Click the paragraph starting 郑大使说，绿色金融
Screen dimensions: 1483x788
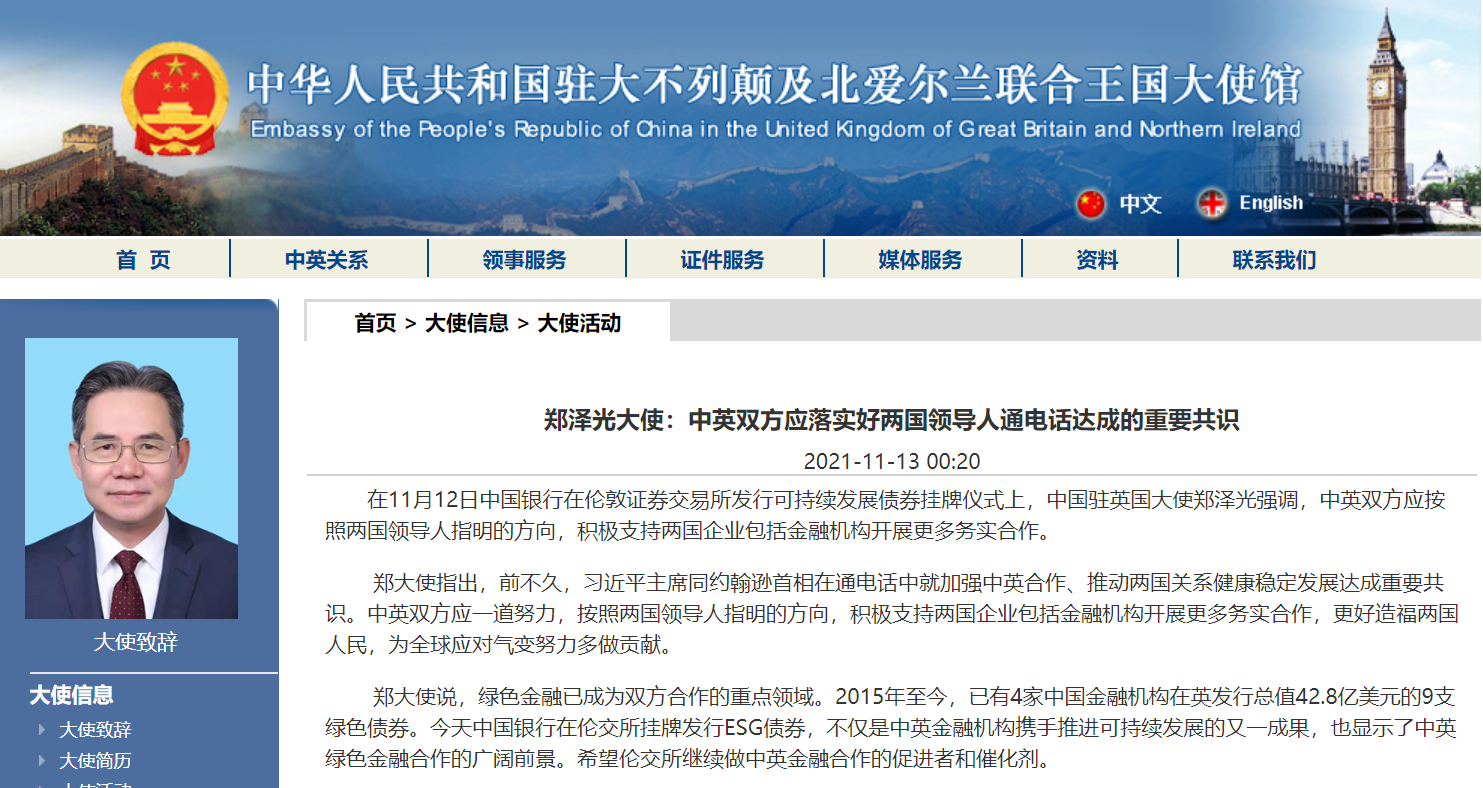890,728
